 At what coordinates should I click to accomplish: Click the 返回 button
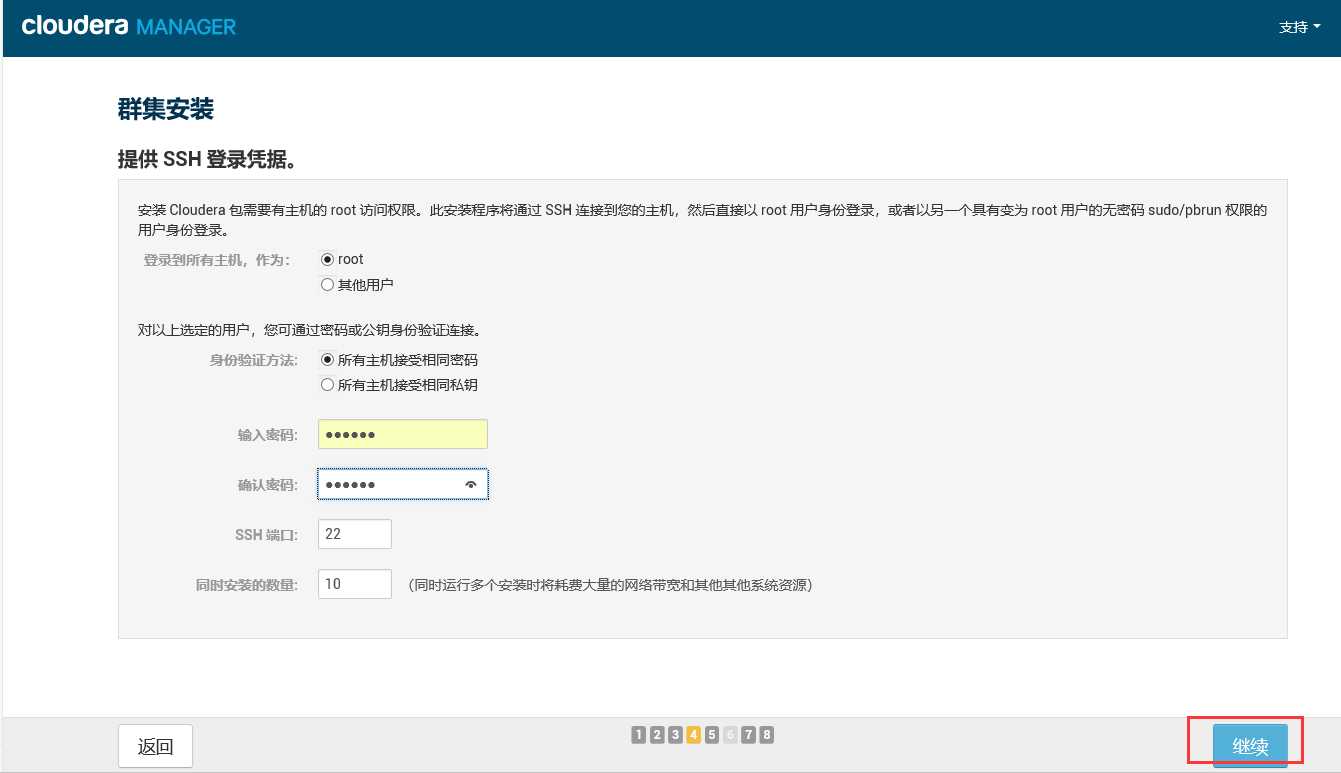[155, 746]
